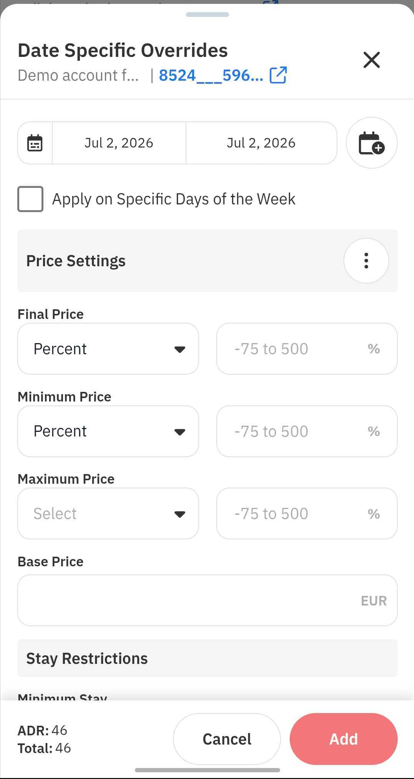Close the Date Specific Overrides dialog
Screen dimensions: 414x779
click(371, 60)
